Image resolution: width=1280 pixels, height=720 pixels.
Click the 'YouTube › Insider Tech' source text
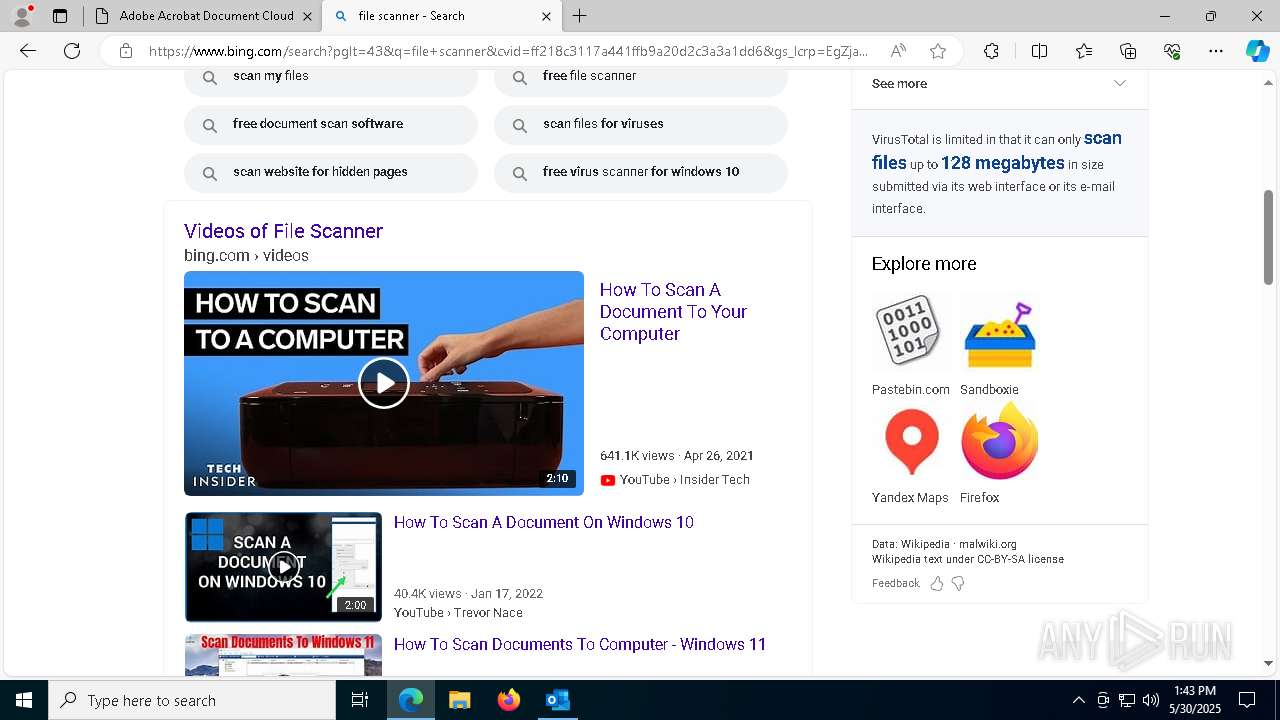point(685,480)
